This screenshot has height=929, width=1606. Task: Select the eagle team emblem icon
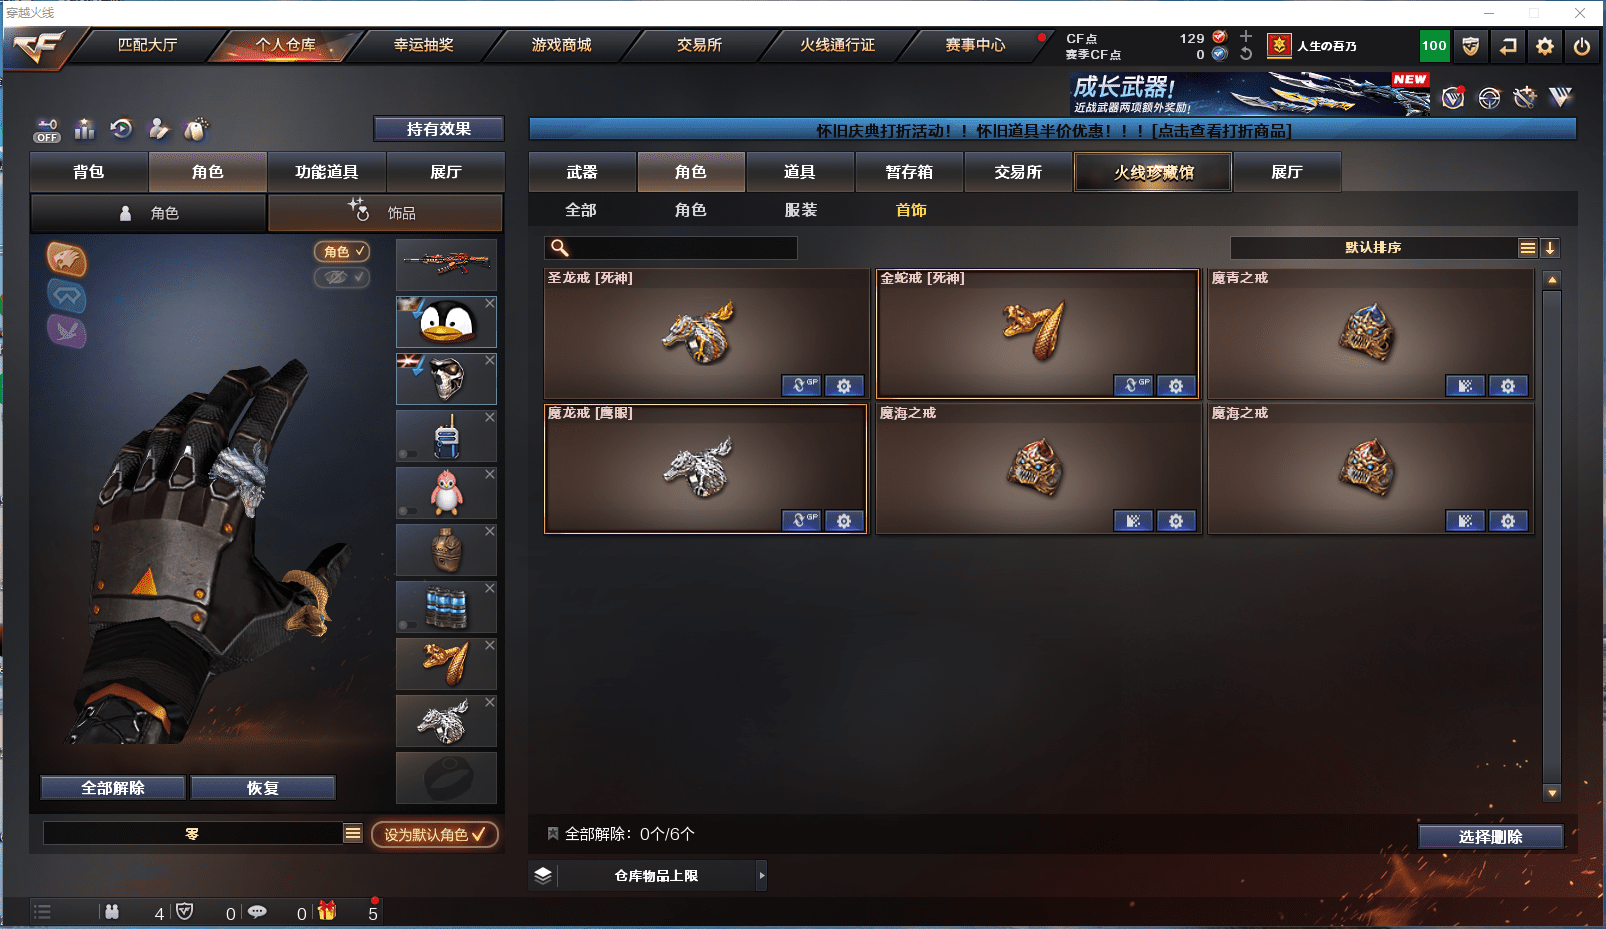click(x=66, y=260)
